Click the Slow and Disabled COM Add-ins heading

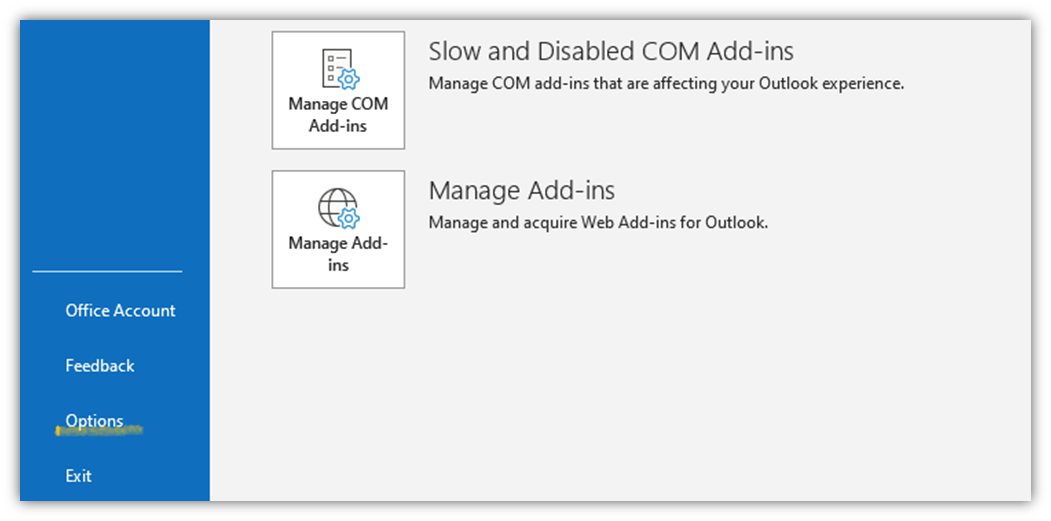[x=611, y=52]
